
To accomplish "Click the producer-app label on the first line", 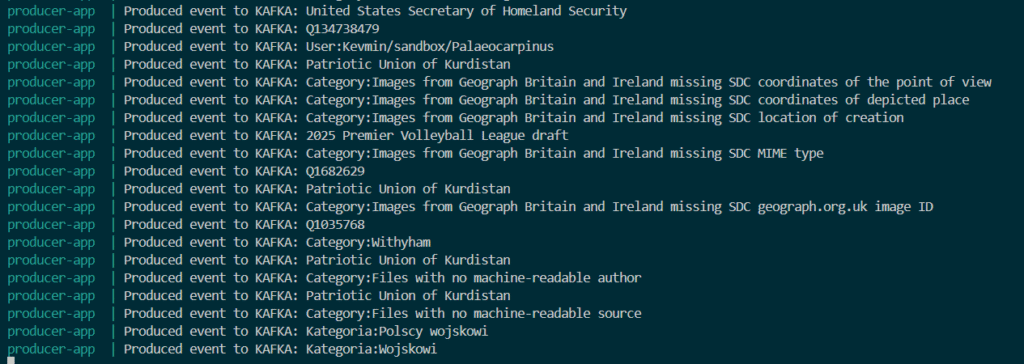I will pos(51,11).
